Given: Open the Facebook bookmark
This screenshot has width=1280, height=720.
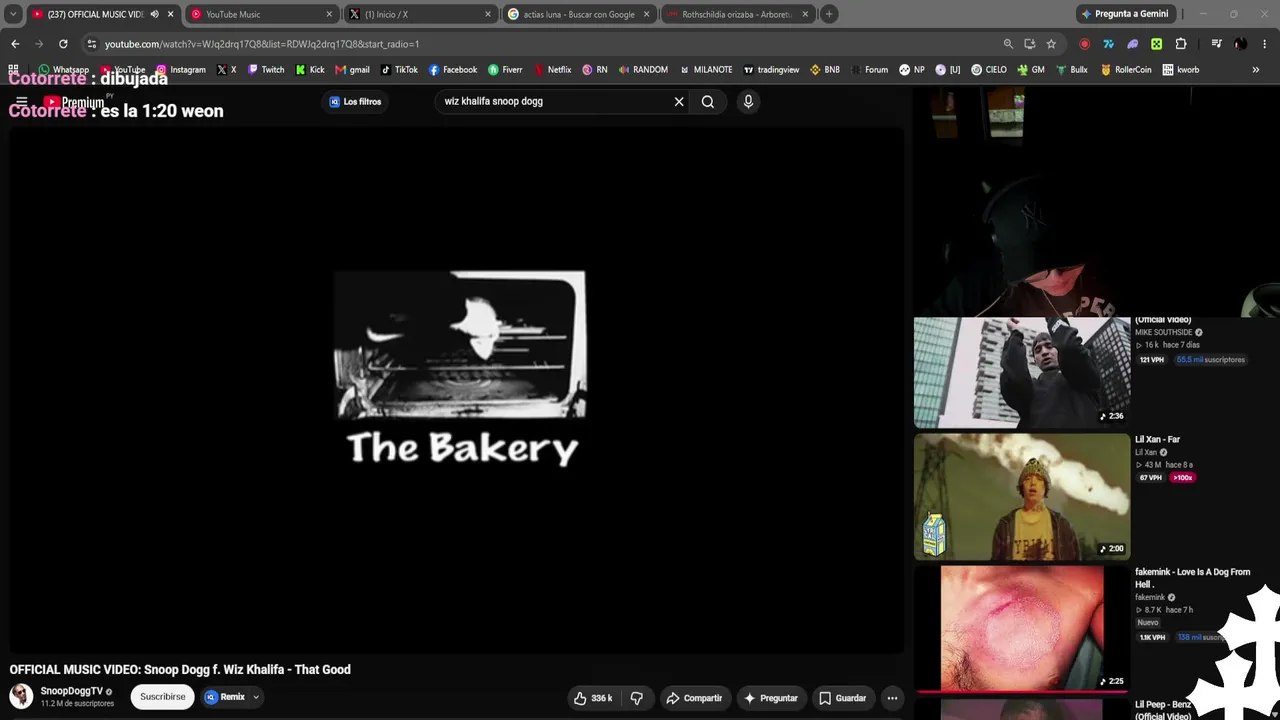Looking at the screenshot, I should click(x=453, y=70).
